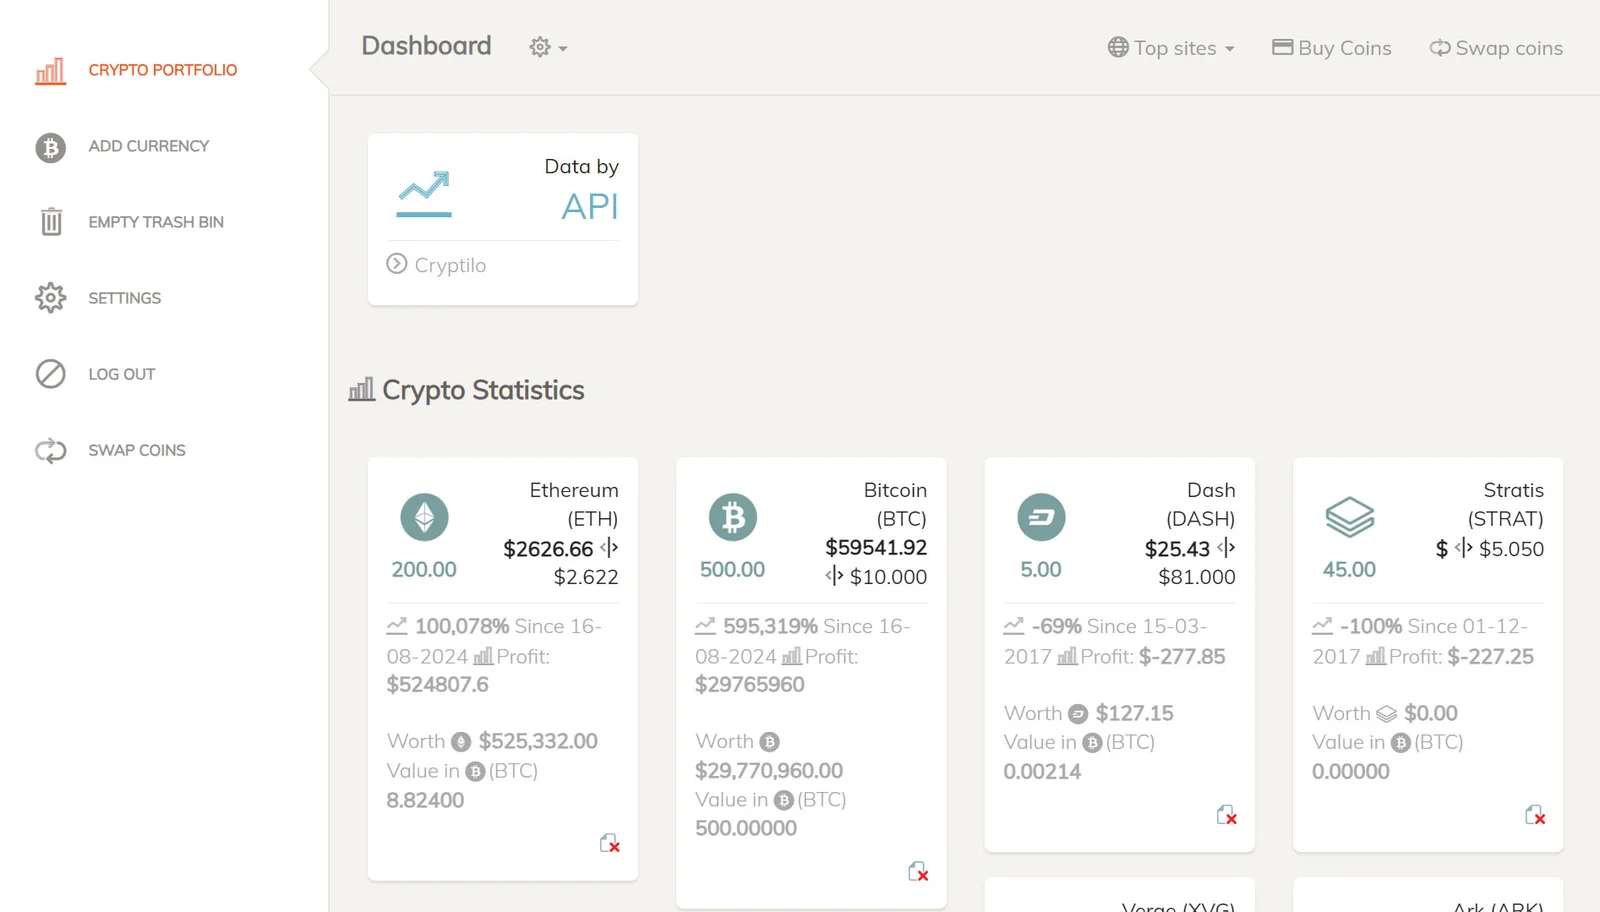Delete the Bitcoin card entry
1600x912 pixels.
pos(918,872)
